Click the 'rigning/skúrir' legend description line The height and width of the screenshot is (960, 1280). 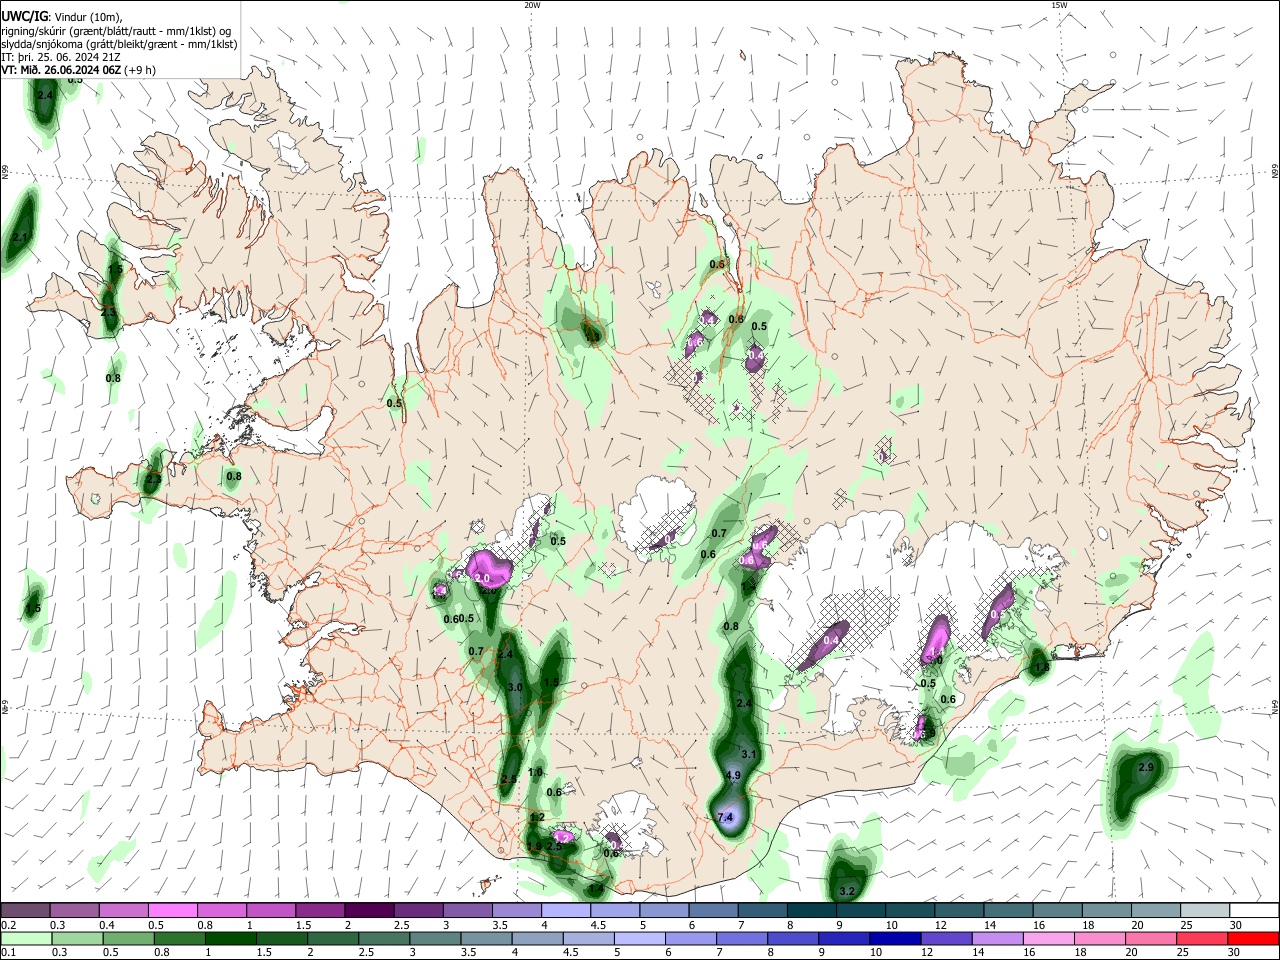click(117, 31)
